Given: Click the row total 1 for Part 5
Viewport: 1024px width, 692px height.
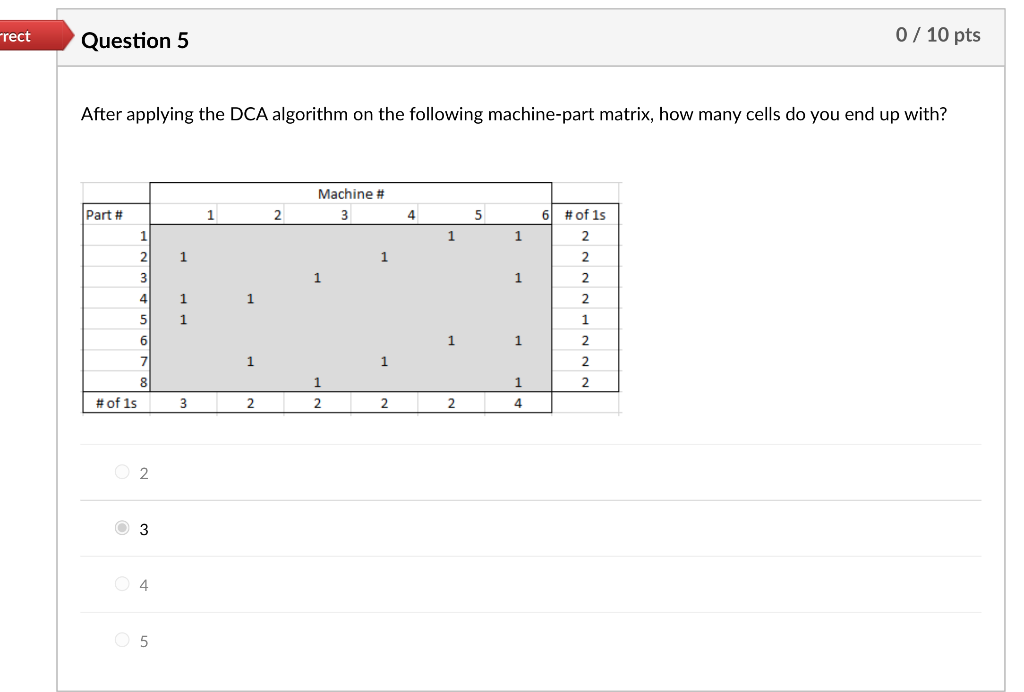Looking at the screenshot, I should [584, 320].
